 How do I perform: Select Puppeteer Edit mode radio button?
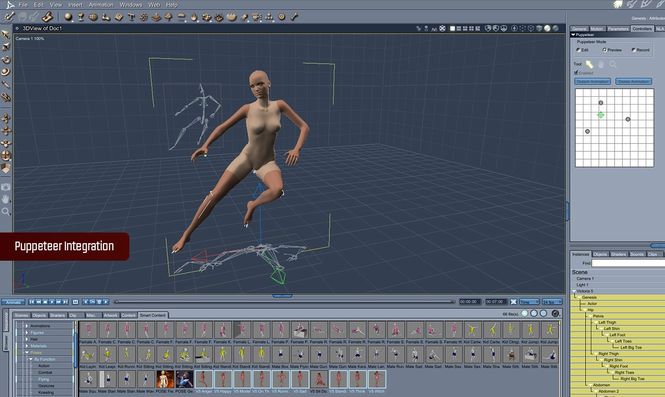[578, 50]
